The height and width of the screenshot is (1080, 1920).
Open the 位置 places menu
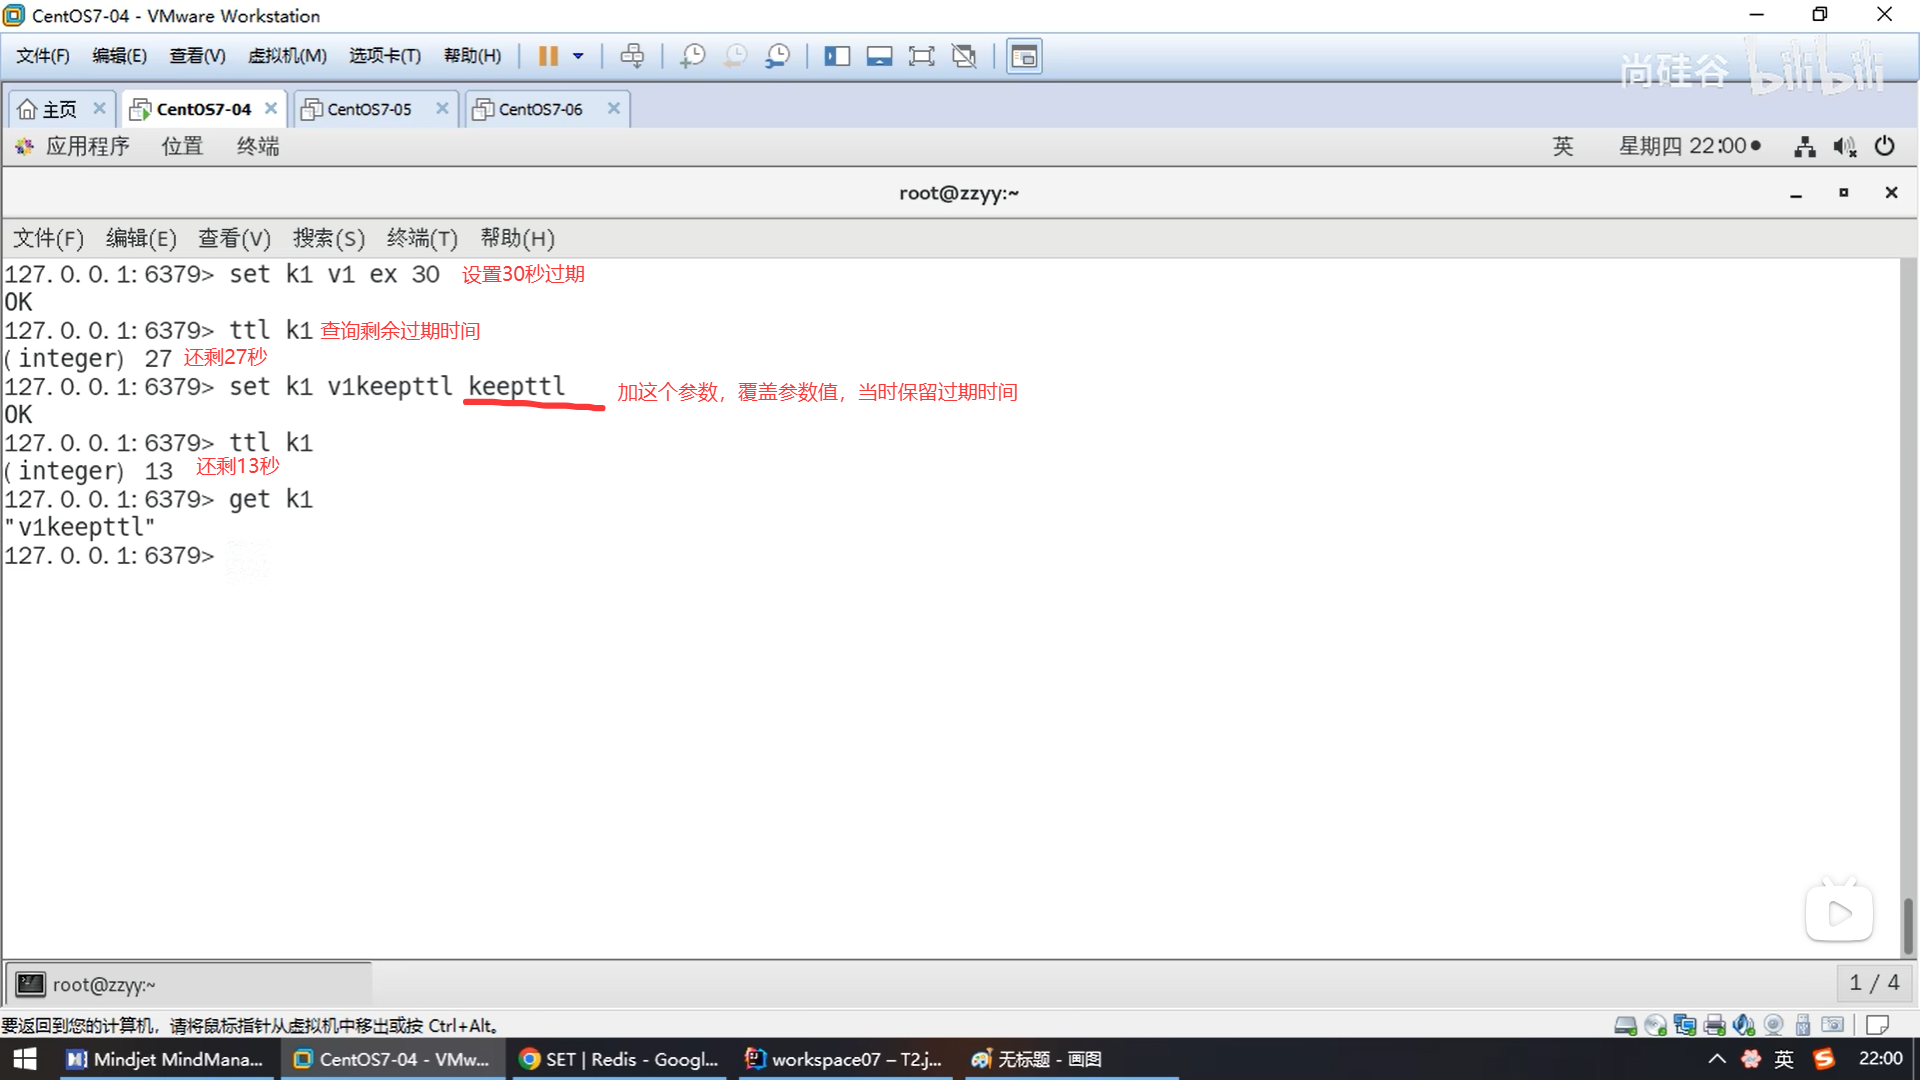pyautogui.click(x=182, y=146)
